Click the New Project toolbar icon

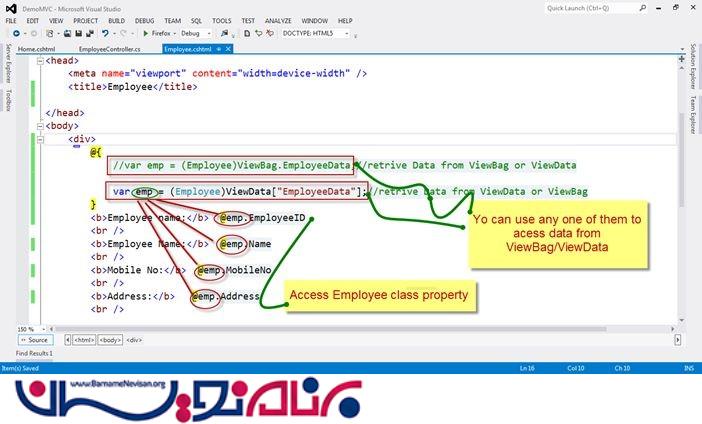[50, 33]
